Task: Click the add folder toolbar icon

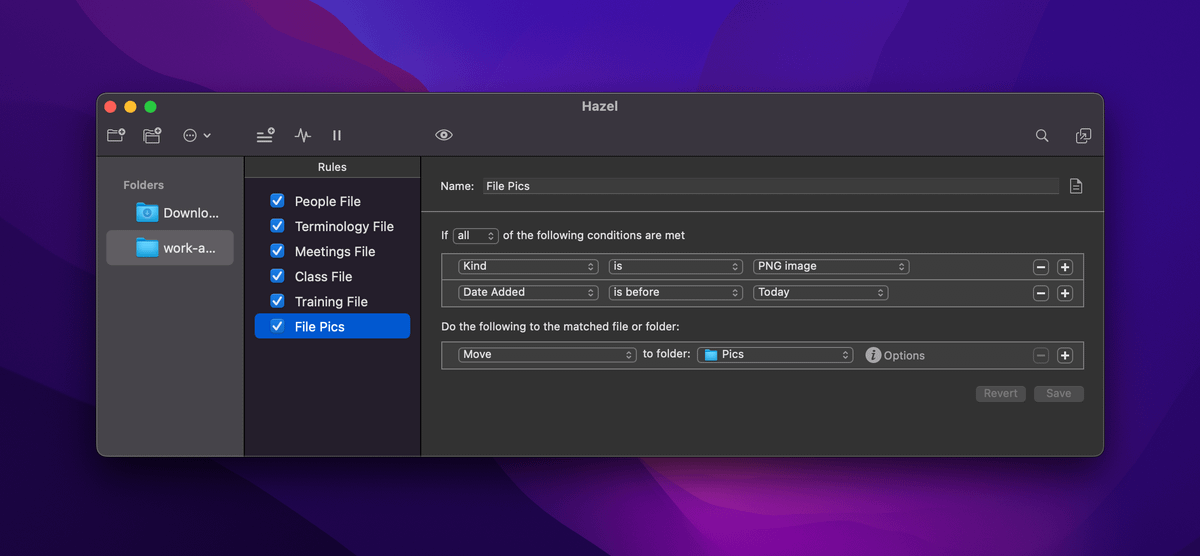Action: [x=116, y=135]
